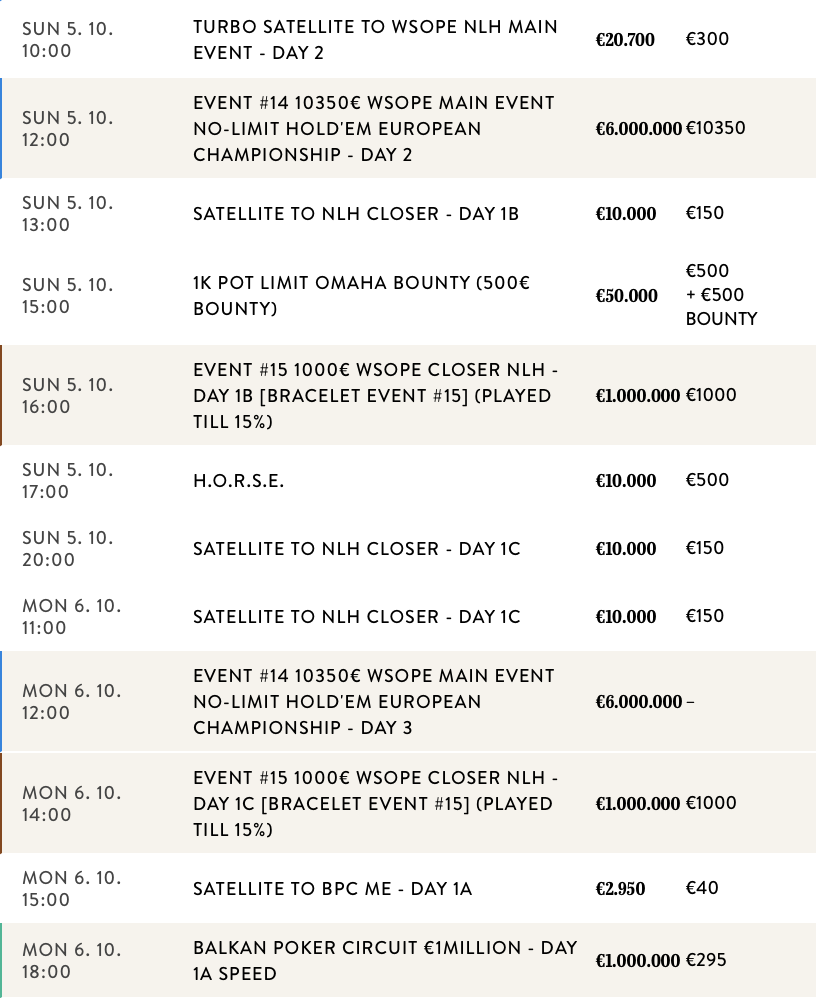Open the H.O.R.S.E. tournament
Image resolution: width=816 pixels, height=998 pixels.
pos(239,481)
